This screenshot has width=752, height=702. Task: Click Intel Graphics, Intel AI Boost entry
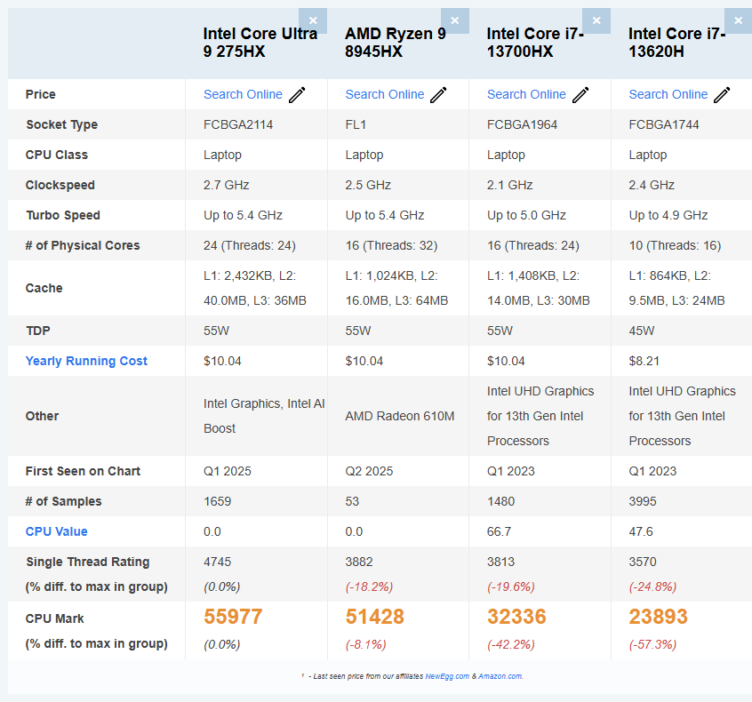coord(264,416)
